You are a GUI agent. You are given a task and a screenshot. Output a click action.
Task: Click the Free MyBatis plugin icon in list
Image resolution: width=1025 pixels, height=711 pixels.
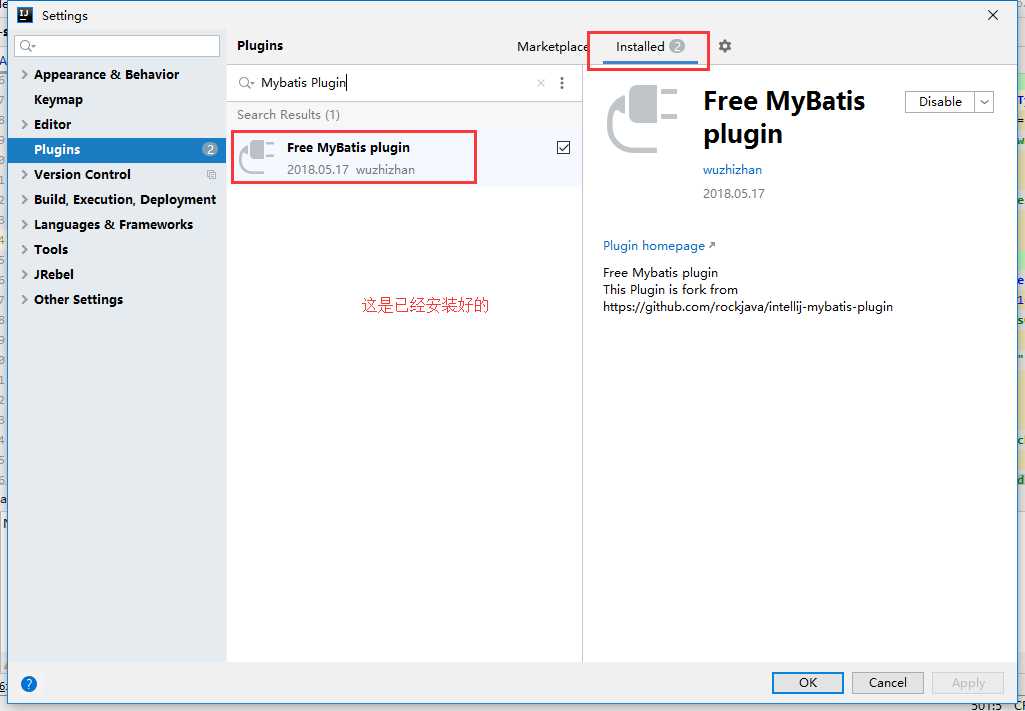point(257,157)
